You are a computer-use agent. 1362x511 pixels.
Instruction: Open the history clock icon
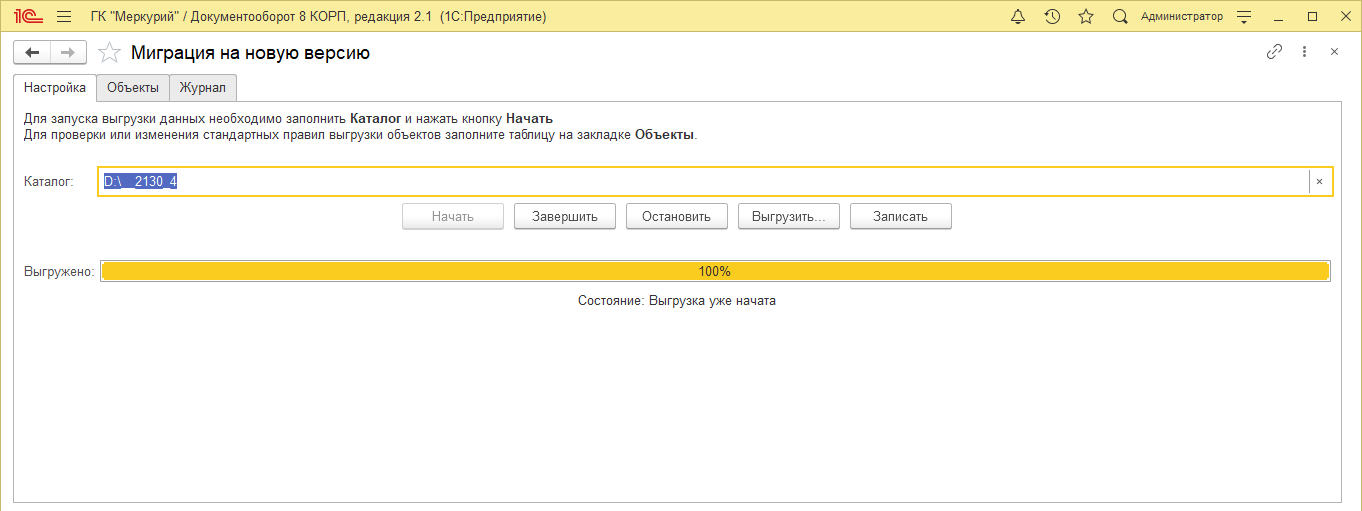[1052, 17]
